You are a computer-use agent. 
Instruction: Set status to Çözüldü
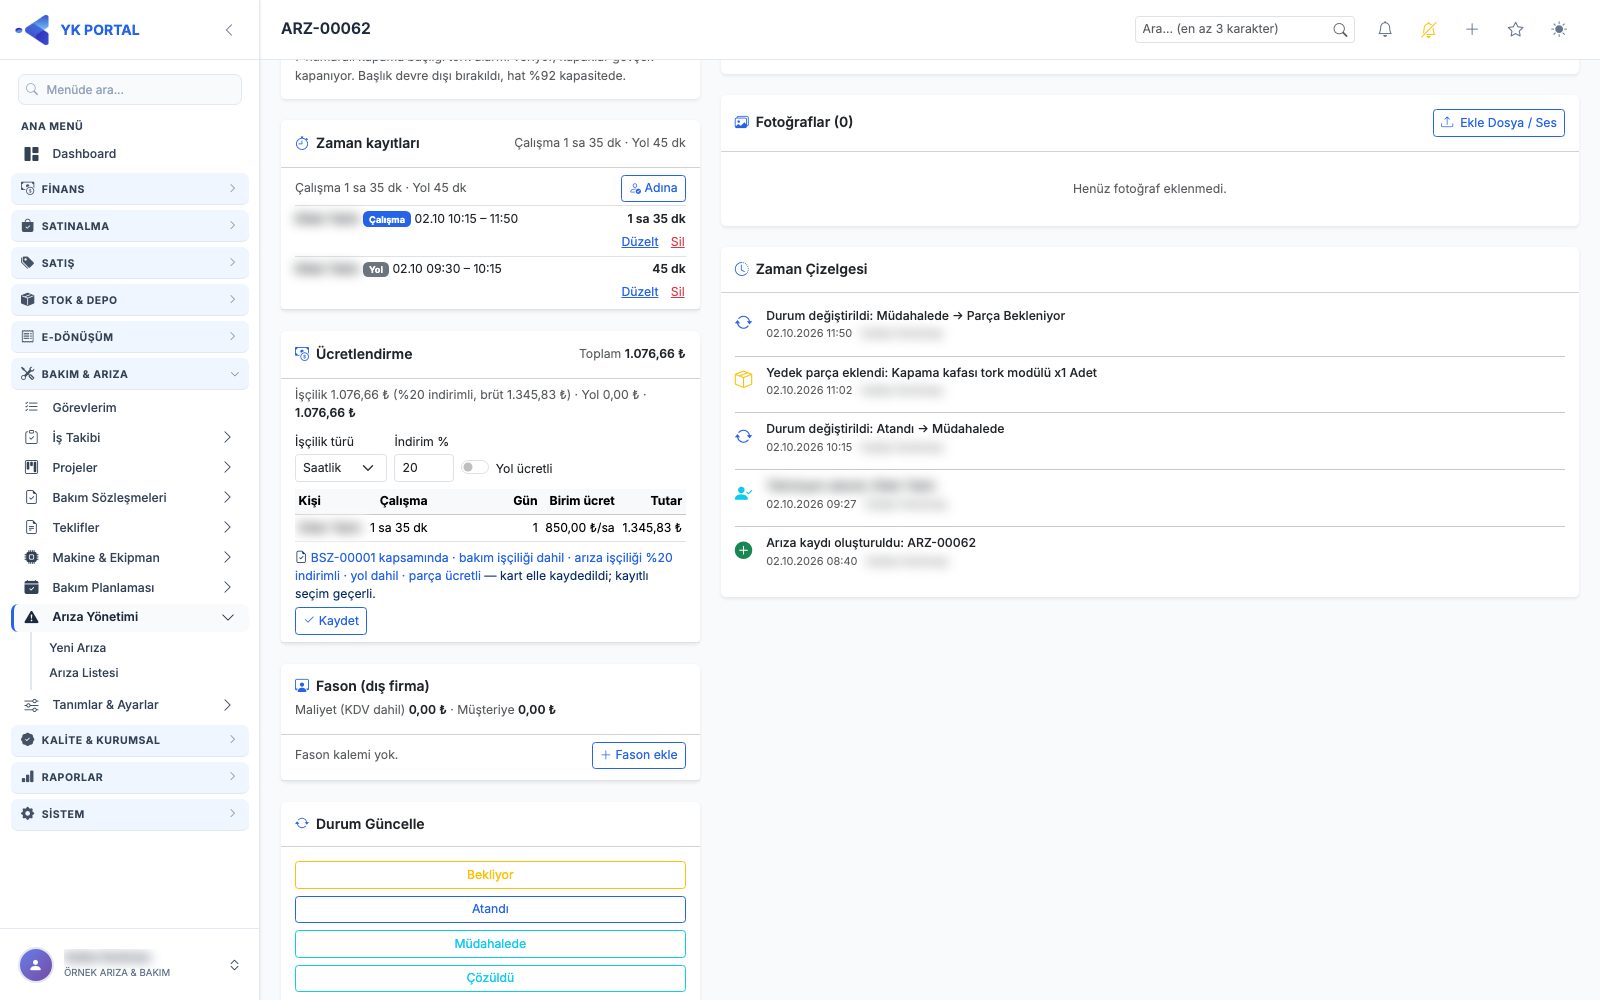point(490,978)
